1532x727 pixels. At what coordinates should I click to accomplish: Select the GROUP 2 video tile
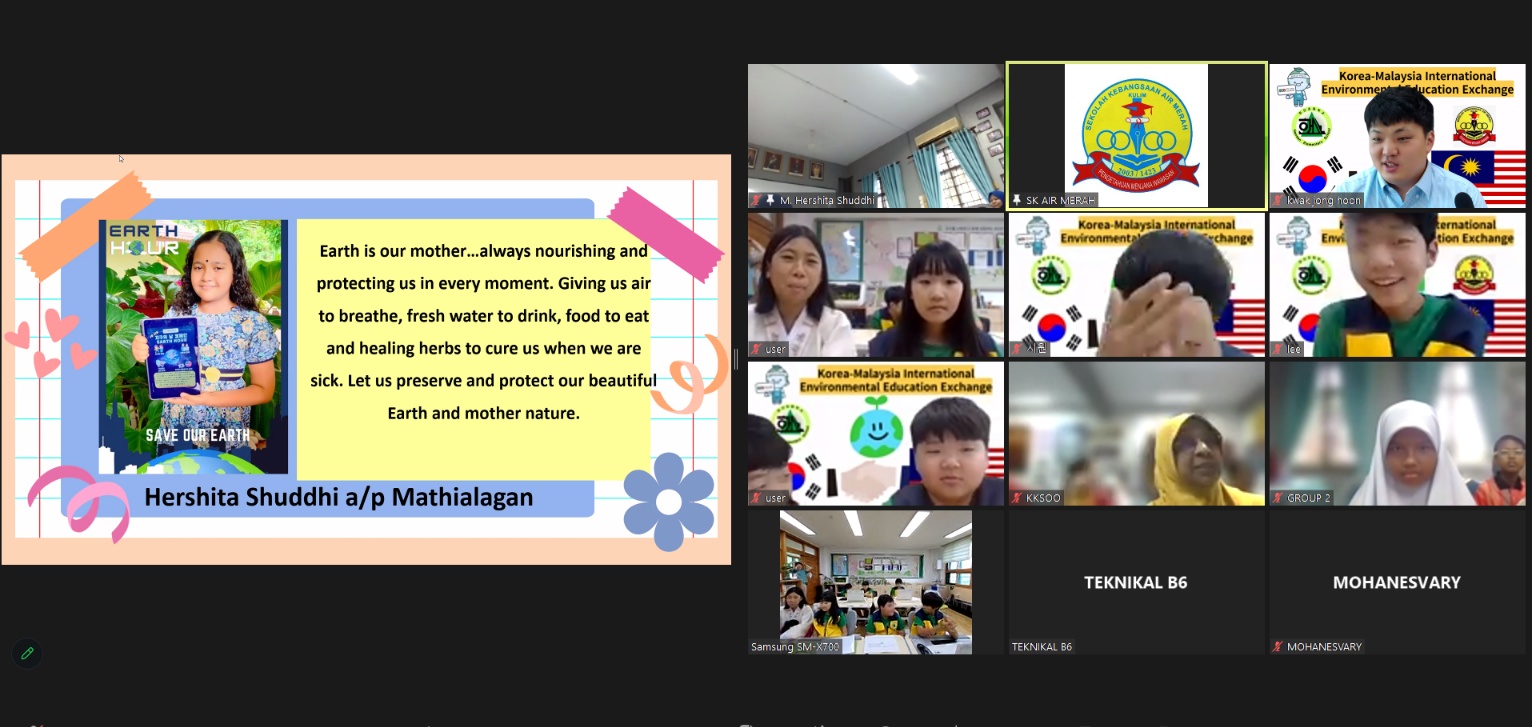point(1397,434)
